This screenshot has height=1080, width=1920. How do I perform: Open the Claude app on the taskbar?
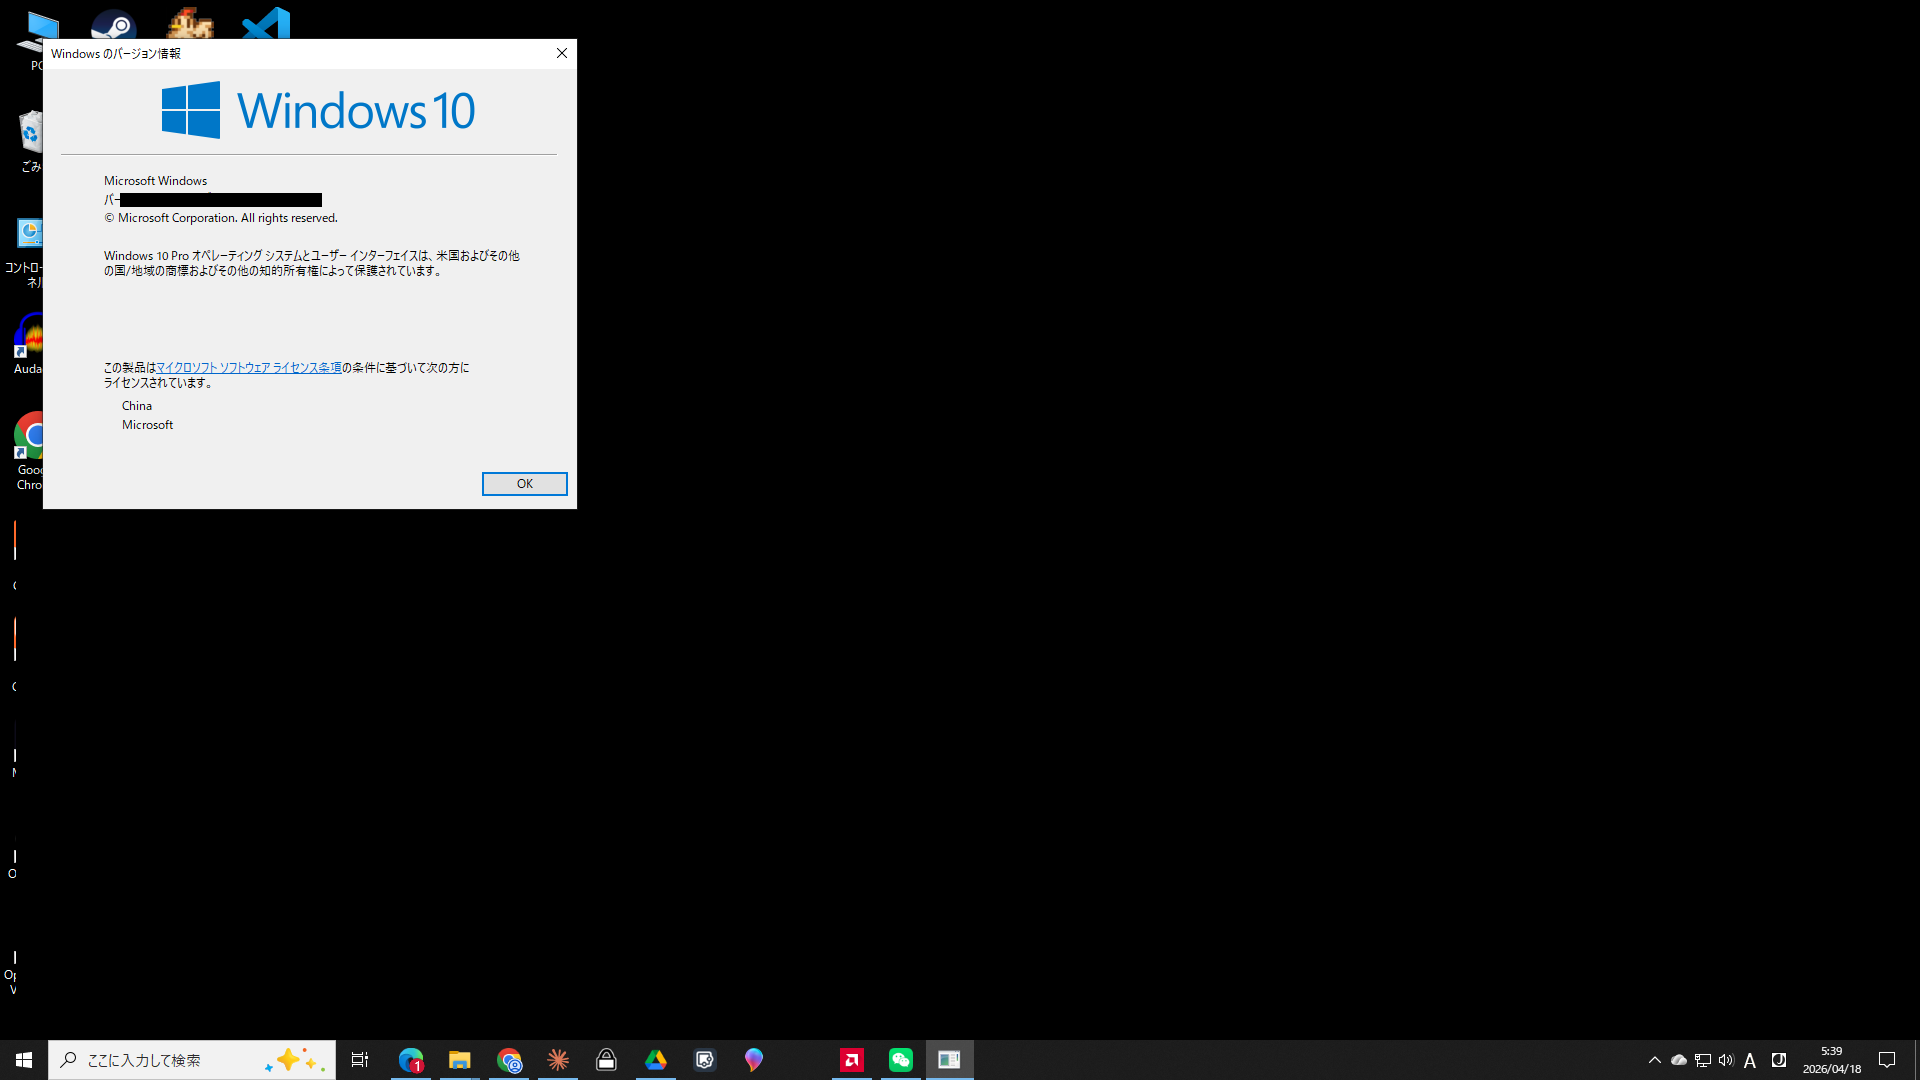click(558, 1060)
